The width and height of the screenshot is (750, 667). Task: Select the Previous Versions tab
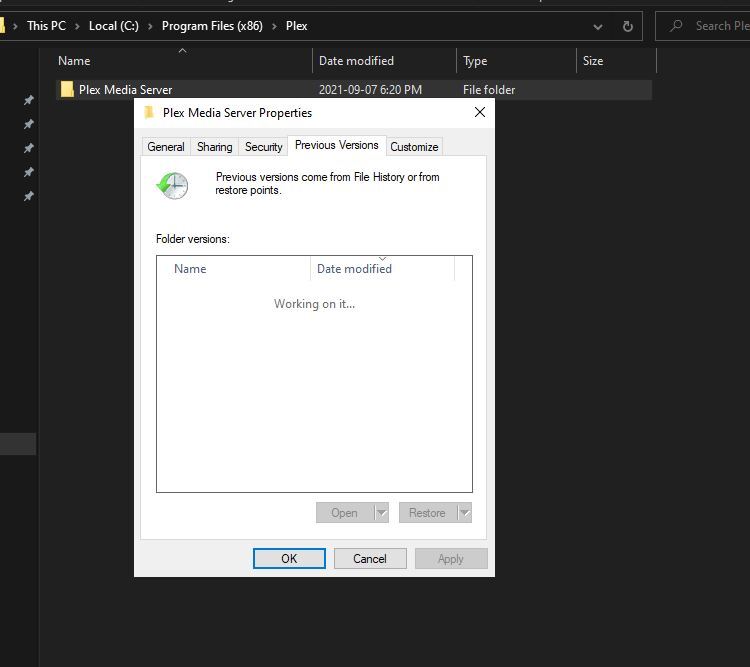pos(337,145)
